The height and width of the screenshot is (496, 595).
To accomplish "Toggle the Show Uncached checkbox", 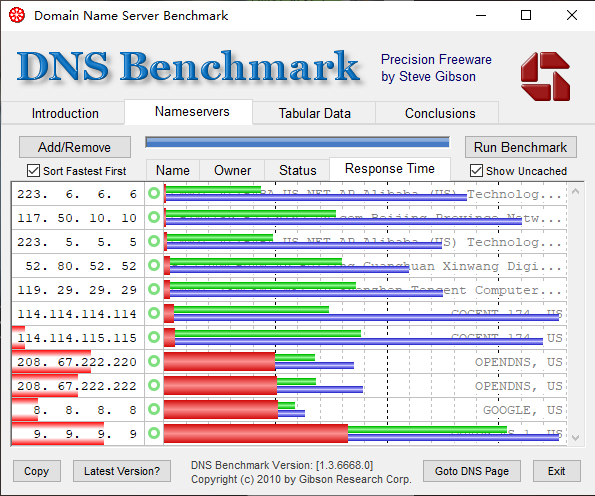I will coord(476,171).
